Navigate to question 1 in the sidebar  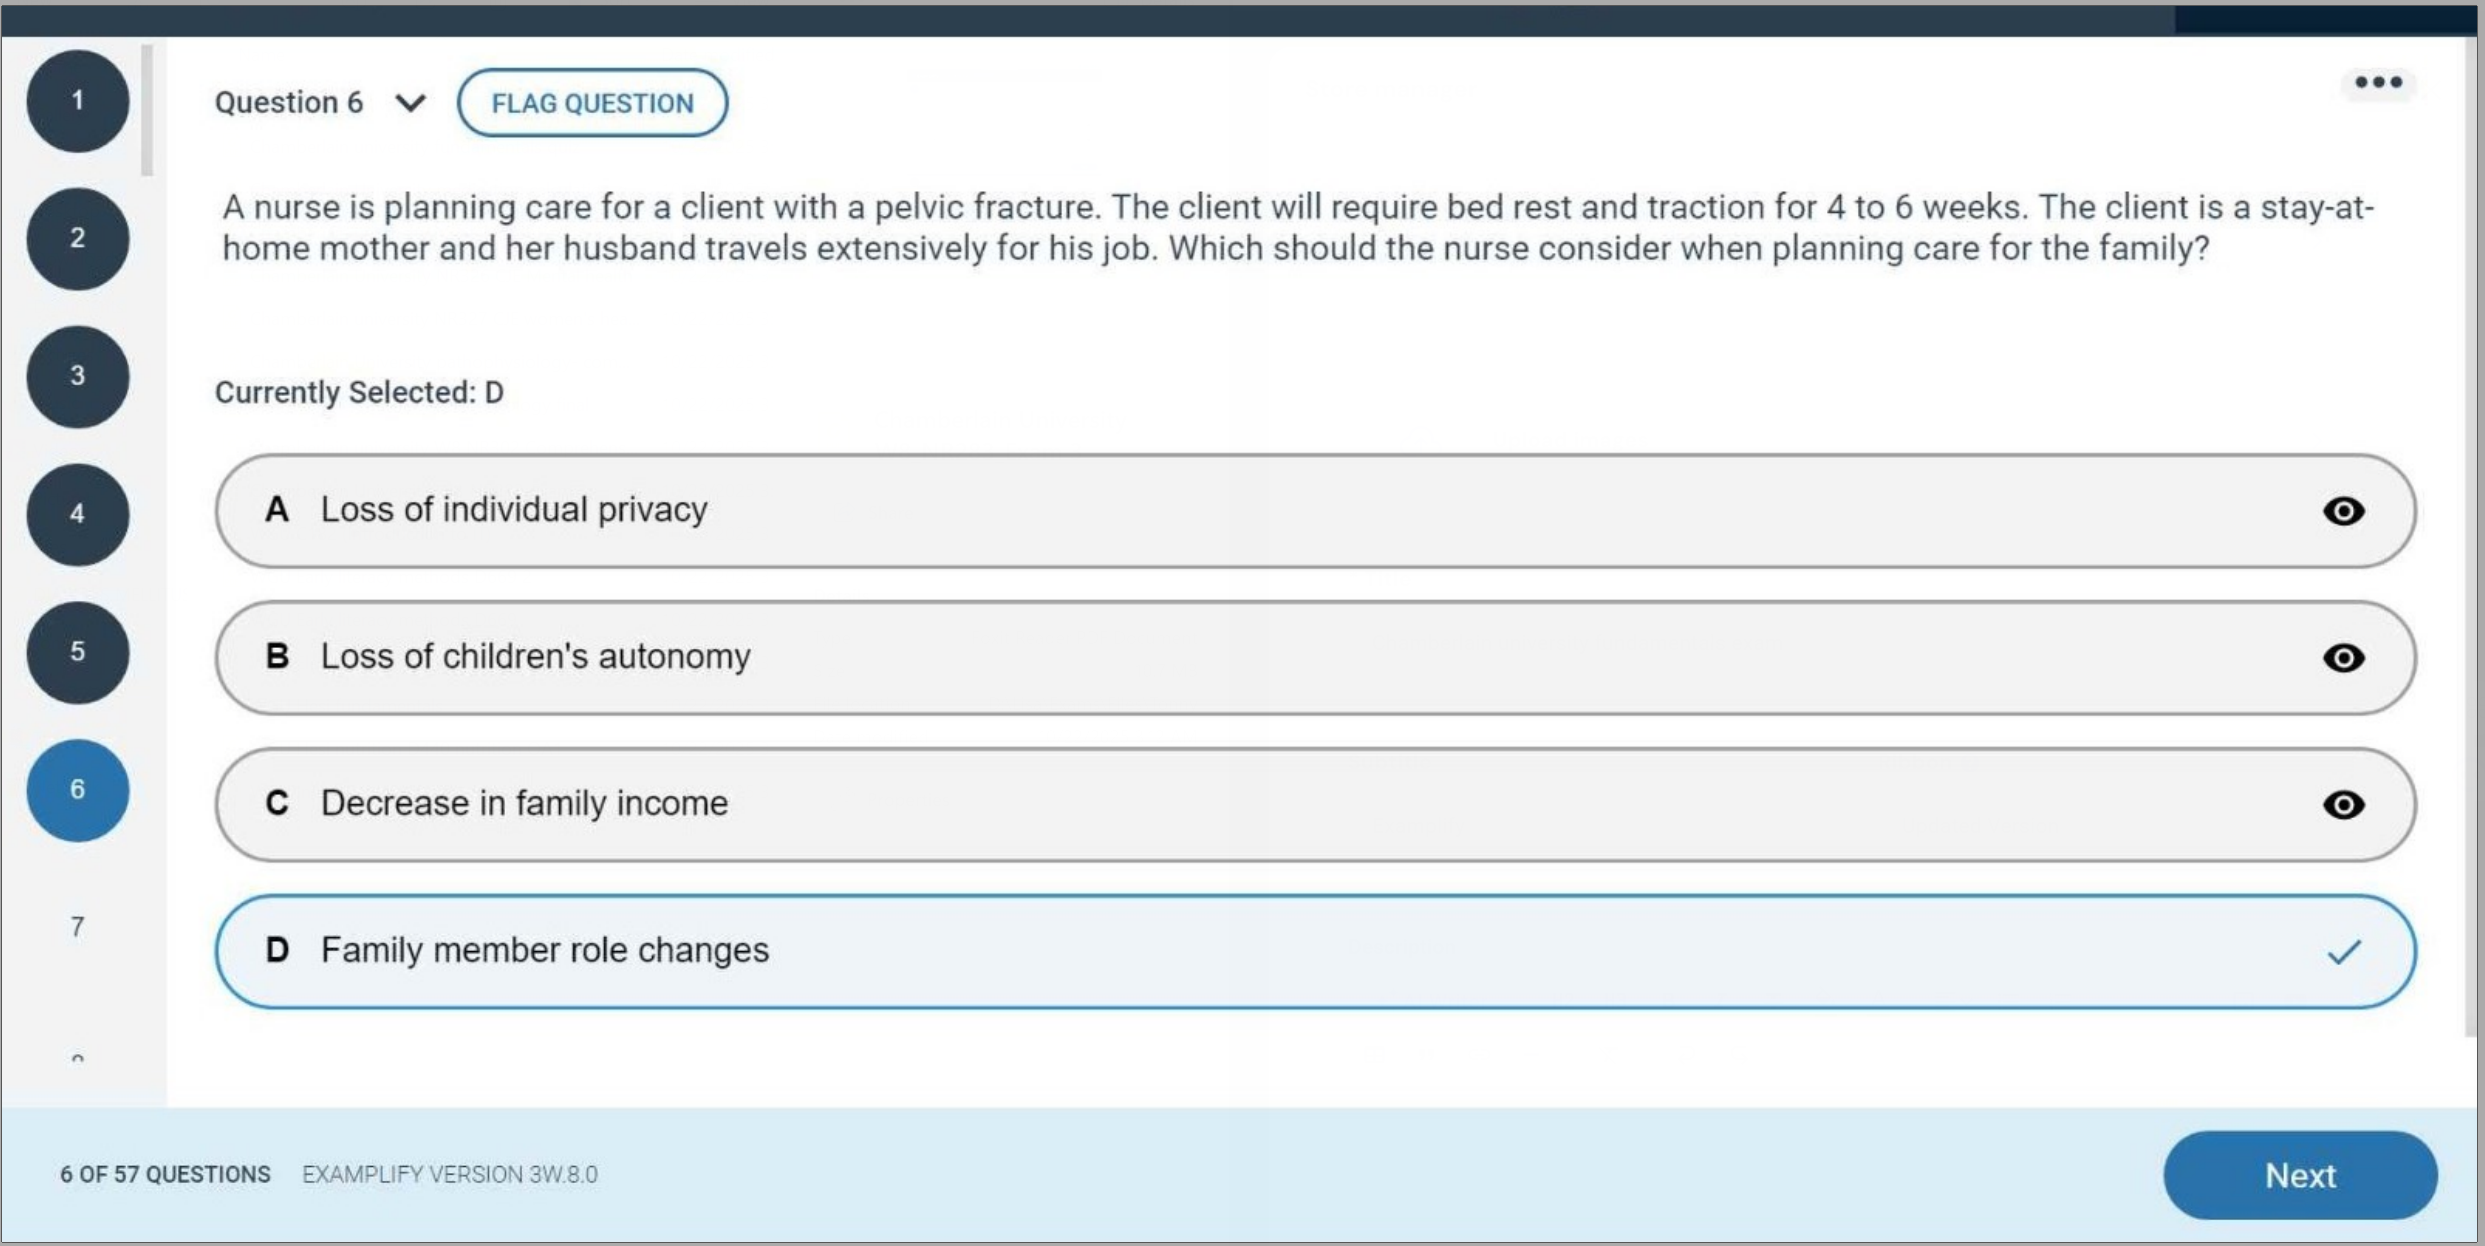pyautogui.click(x=77, y=100)
